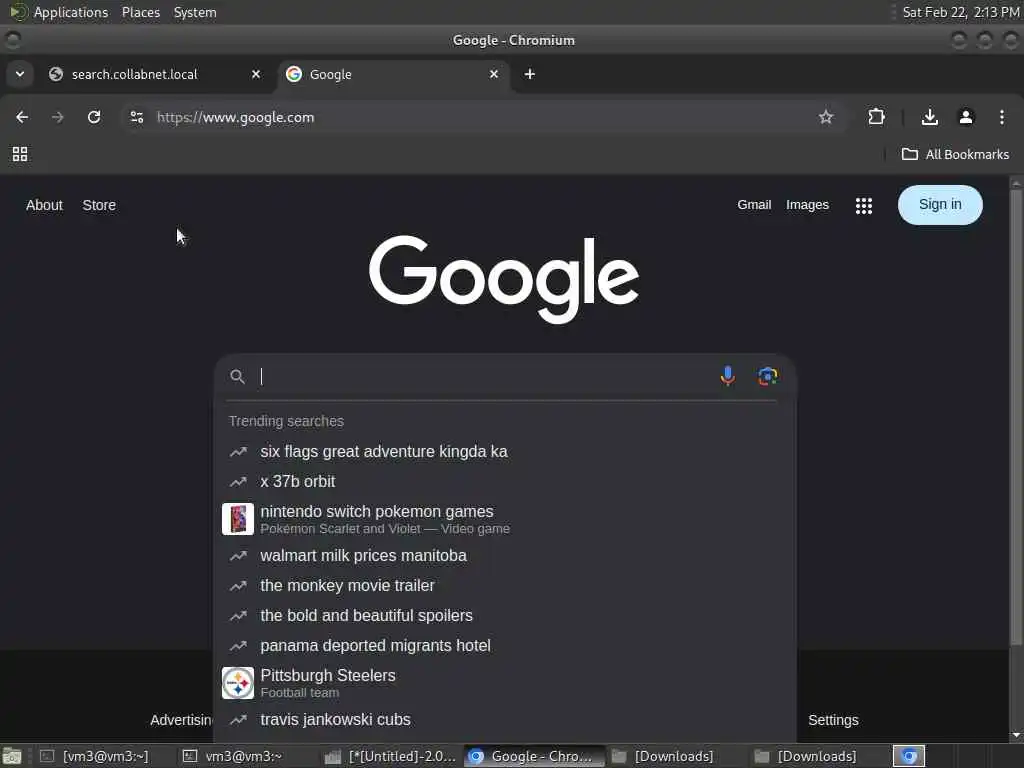The image size is (1024, 768).
Task: Open first [Downloads] window in taskbar
Action: [676, 756]
